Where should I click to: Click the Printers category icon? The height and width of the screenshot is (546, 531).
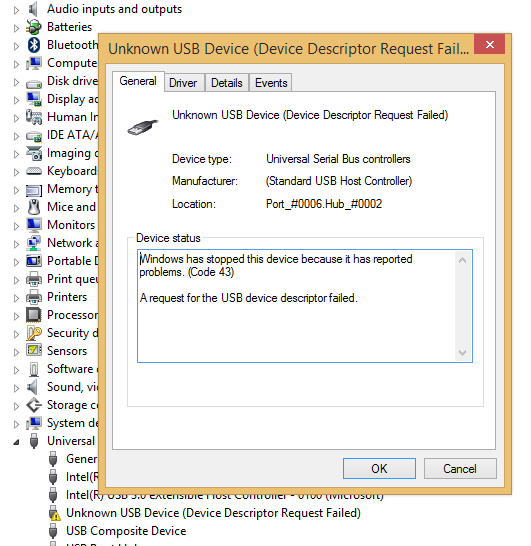[34, 297]
